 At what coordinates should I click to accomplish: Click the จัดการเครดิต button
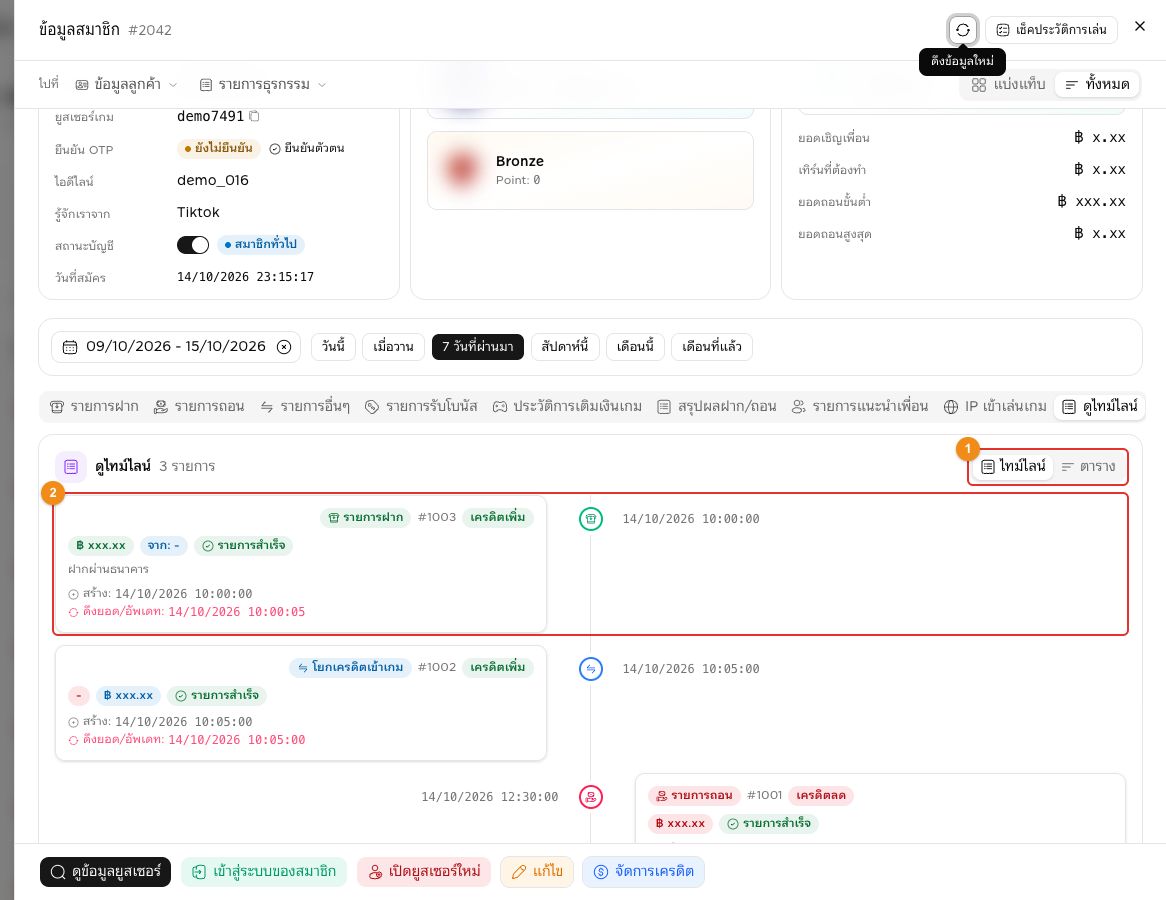pos(643,872)
